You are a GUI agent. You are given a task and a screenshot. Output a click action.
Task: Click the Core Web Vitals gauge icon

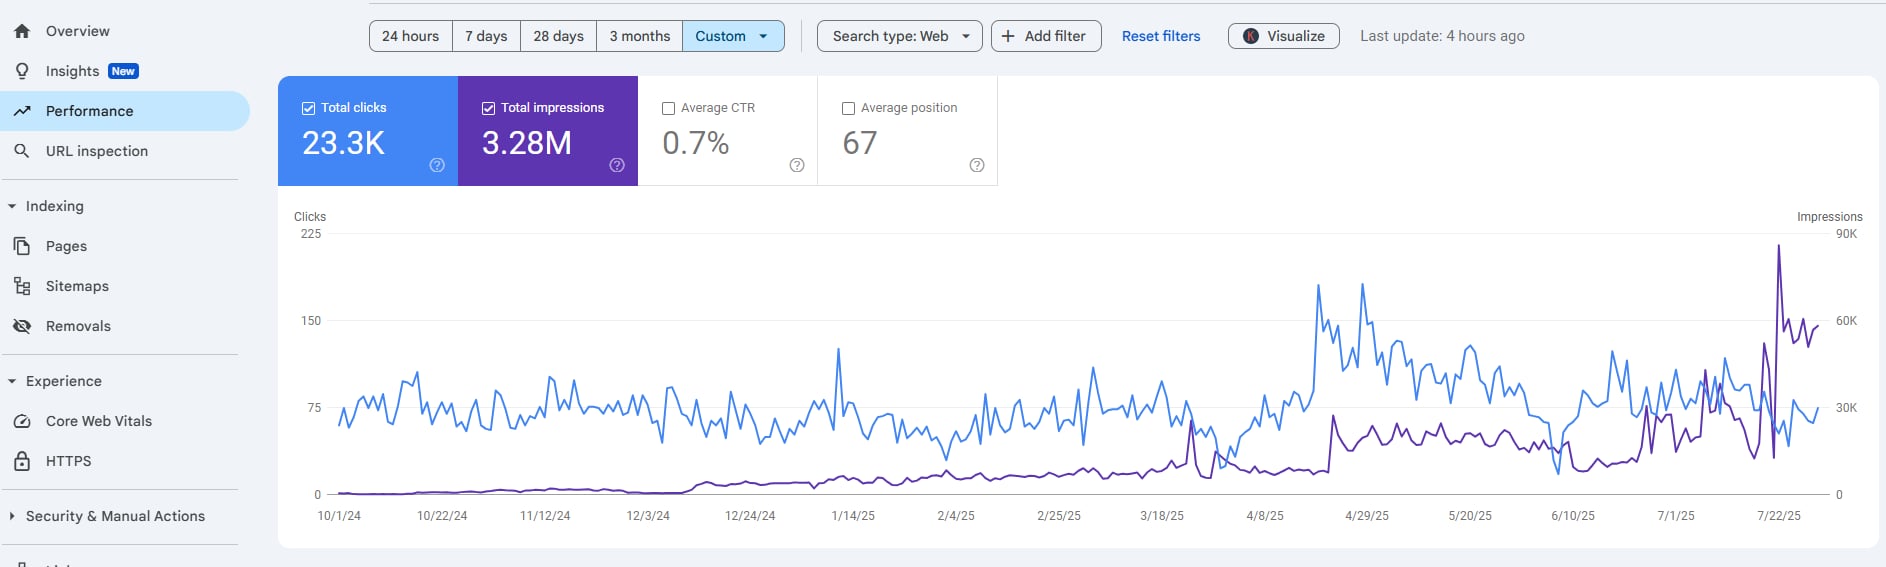click(x=22, y=421)
